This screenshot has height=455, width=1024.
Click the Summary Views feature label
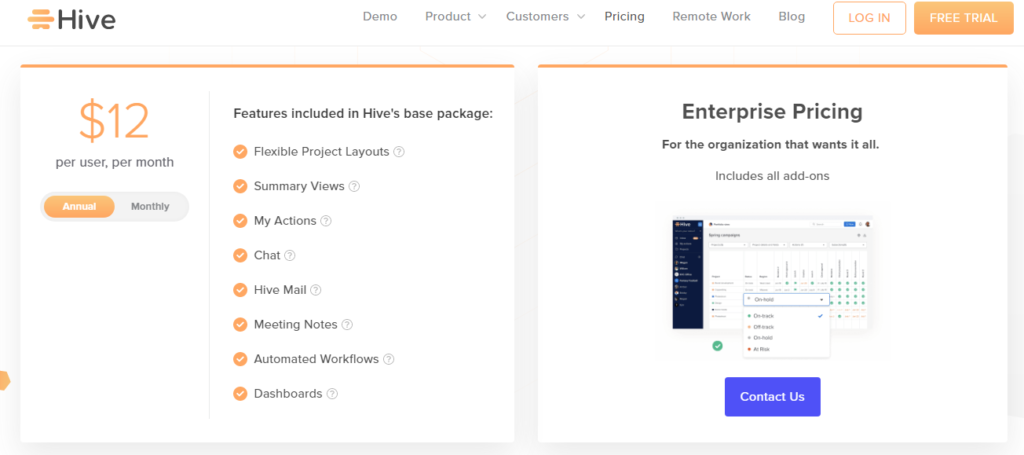299,186
